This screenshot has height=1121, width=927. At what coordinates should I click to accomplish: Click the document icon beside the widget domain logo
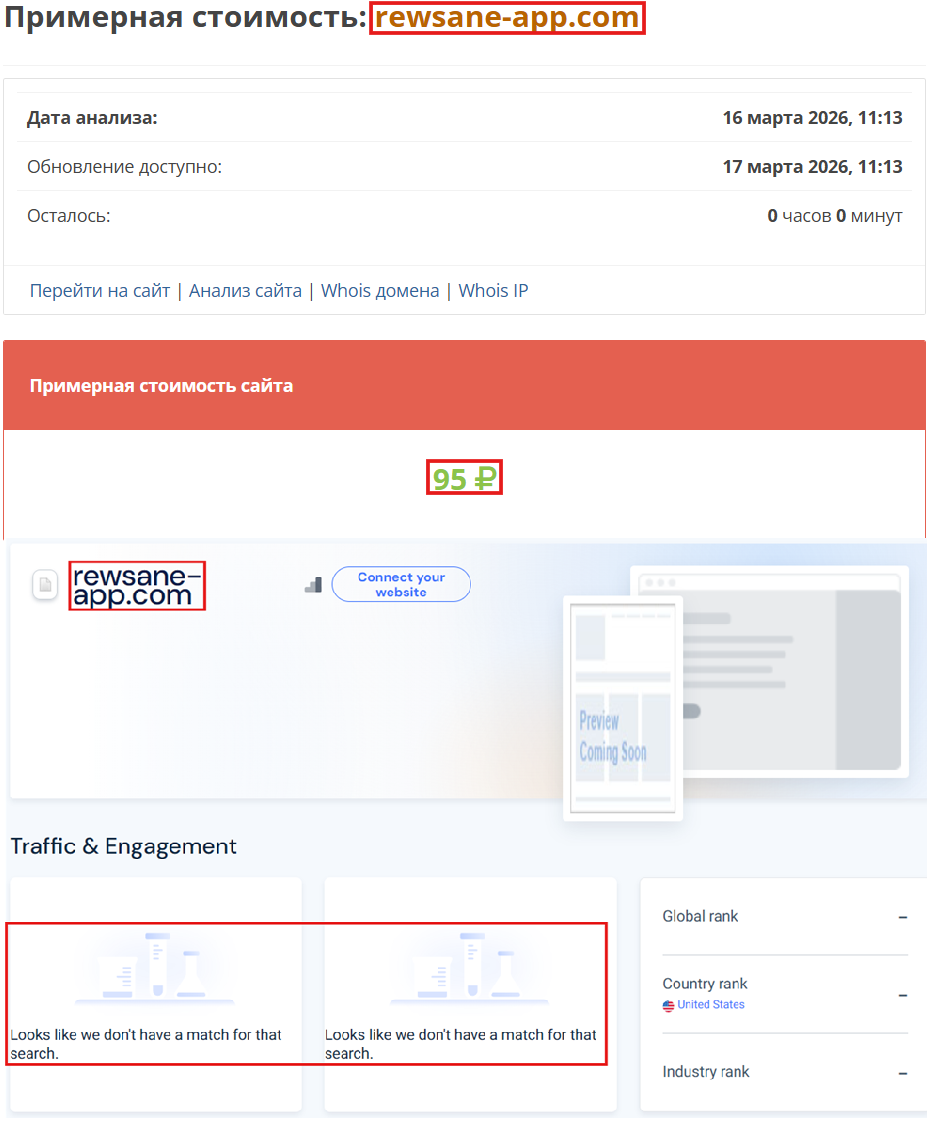click(x=45, y=586)
